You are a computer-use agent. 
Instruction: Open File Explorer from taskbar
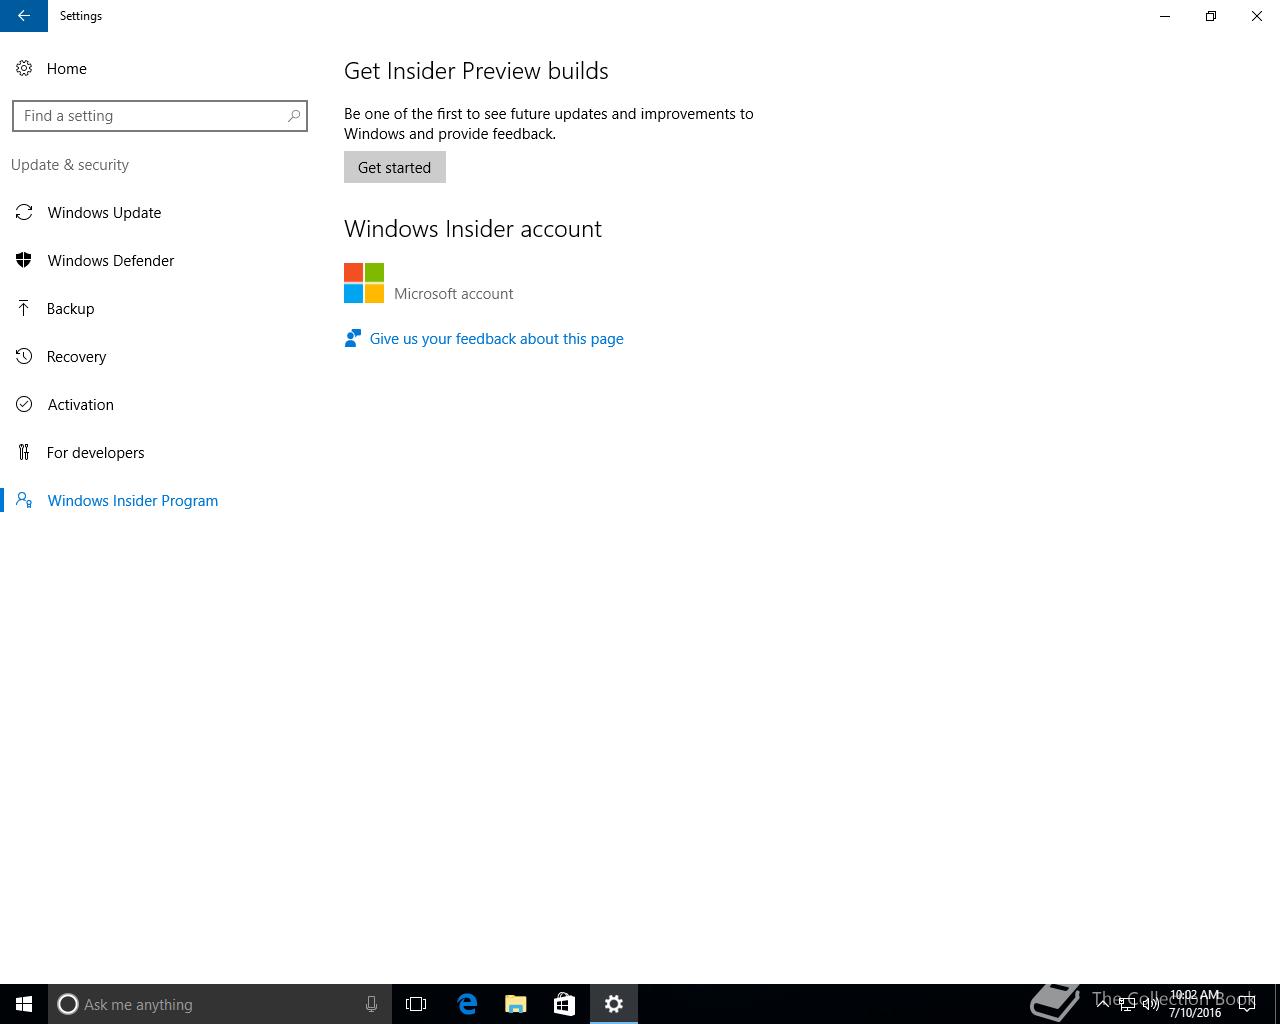pyautogui.click(x=516, y=1004)
